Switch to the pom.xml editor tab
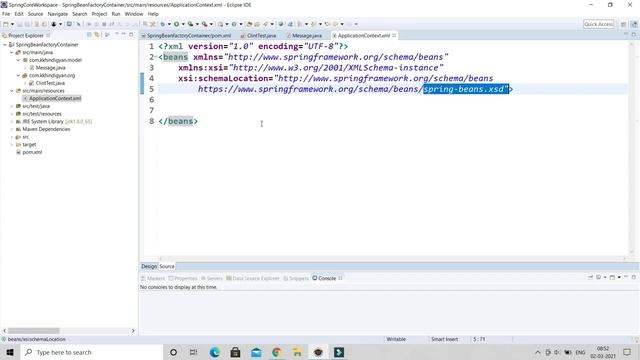Image resolution: width=640 pixels, height=360 pixels. coord(187,36)
